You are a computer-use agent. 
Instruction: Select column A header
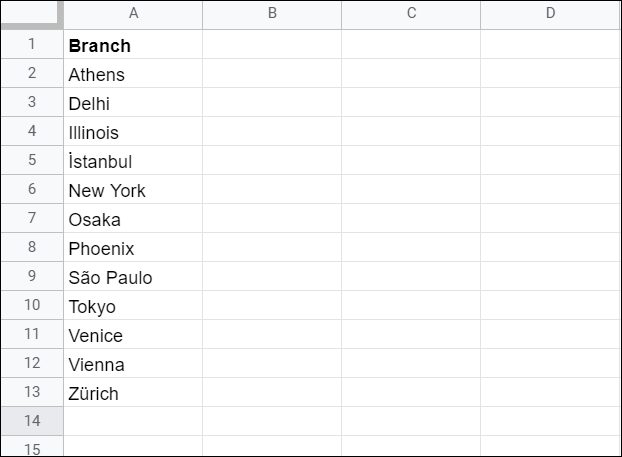click(x=133, y=15)
